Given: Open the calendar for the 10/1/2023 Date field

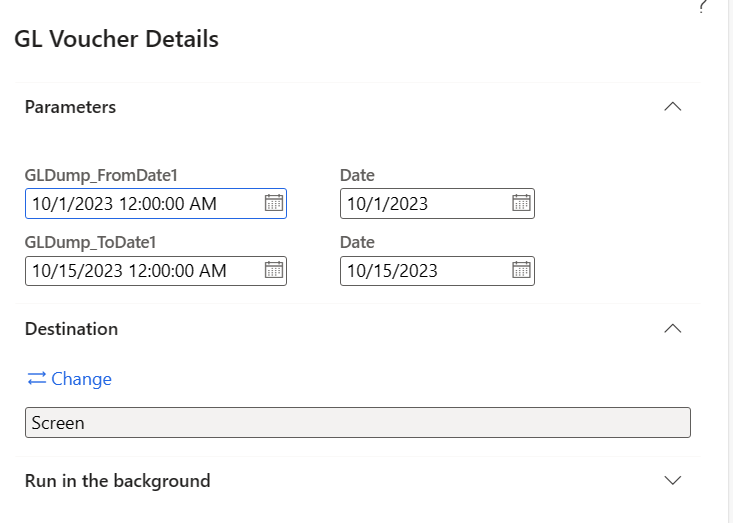Looking at the screenshot, I should point(521,203).
